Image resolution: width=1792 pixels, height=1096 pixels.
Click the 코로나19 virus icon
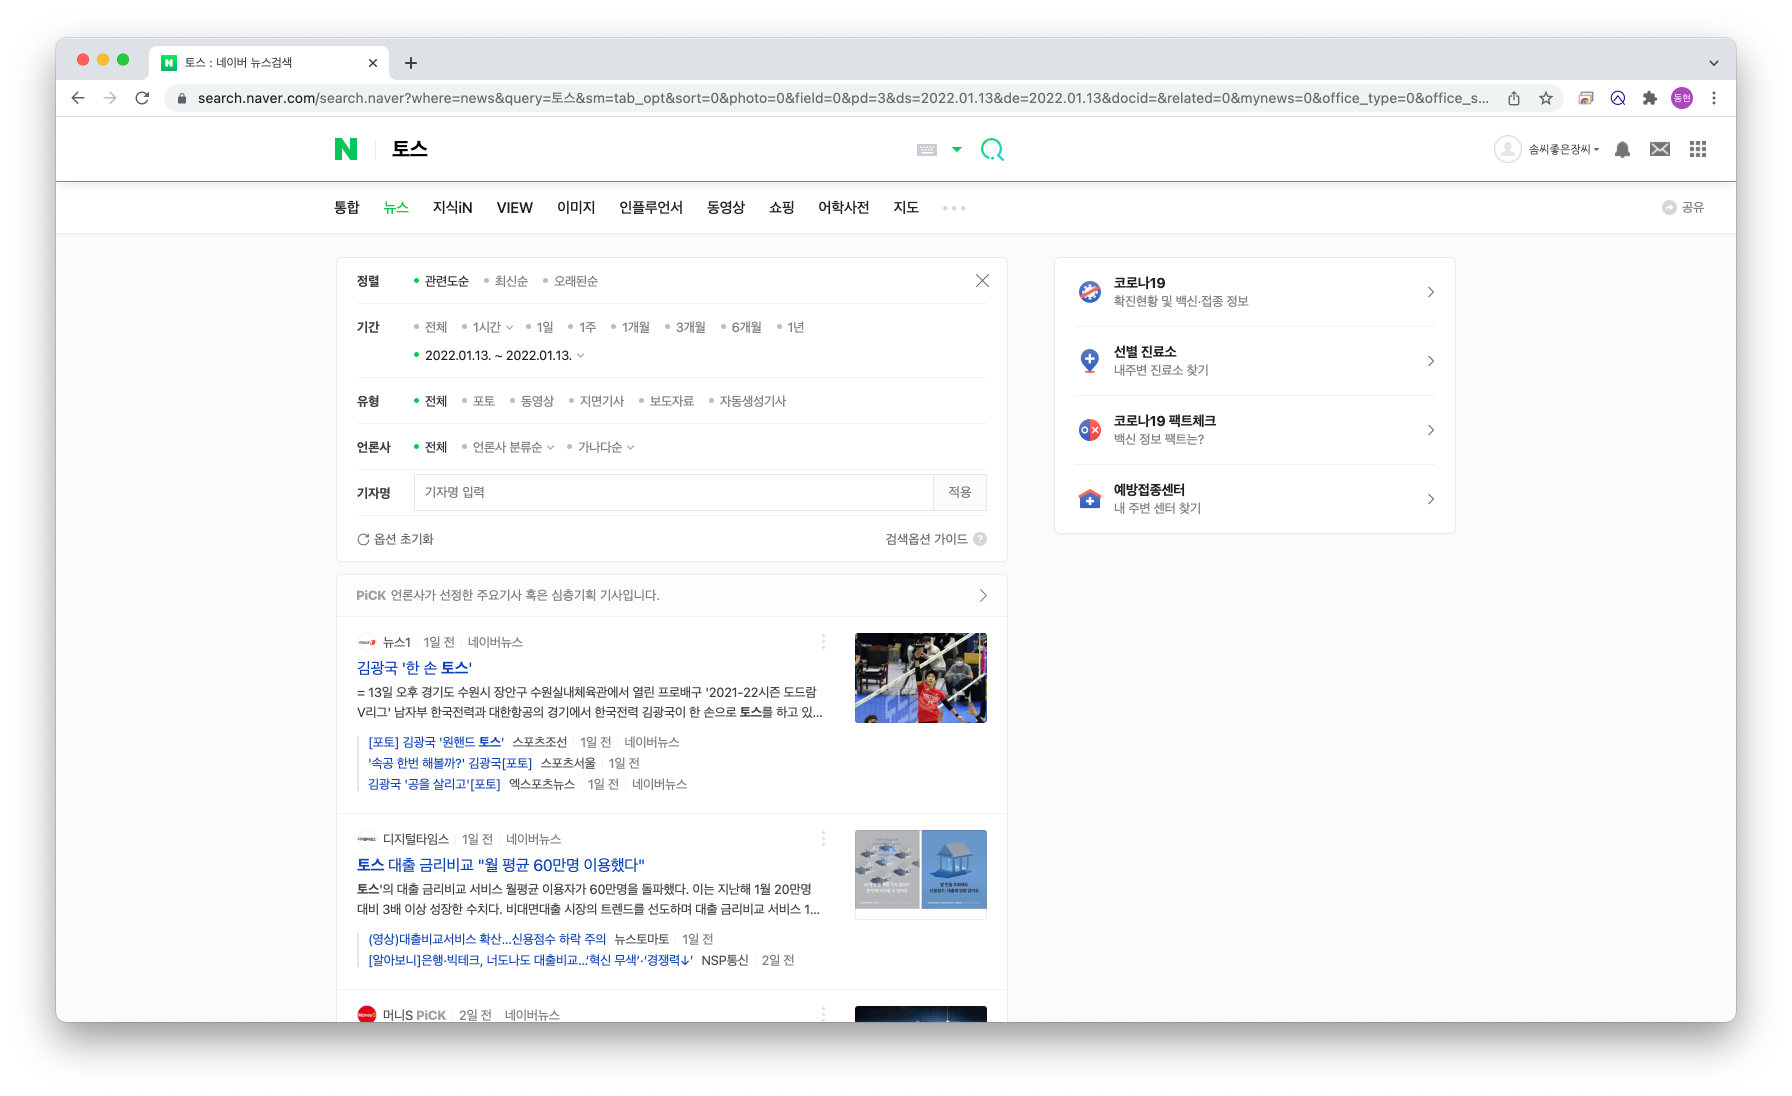point(1090,292)
